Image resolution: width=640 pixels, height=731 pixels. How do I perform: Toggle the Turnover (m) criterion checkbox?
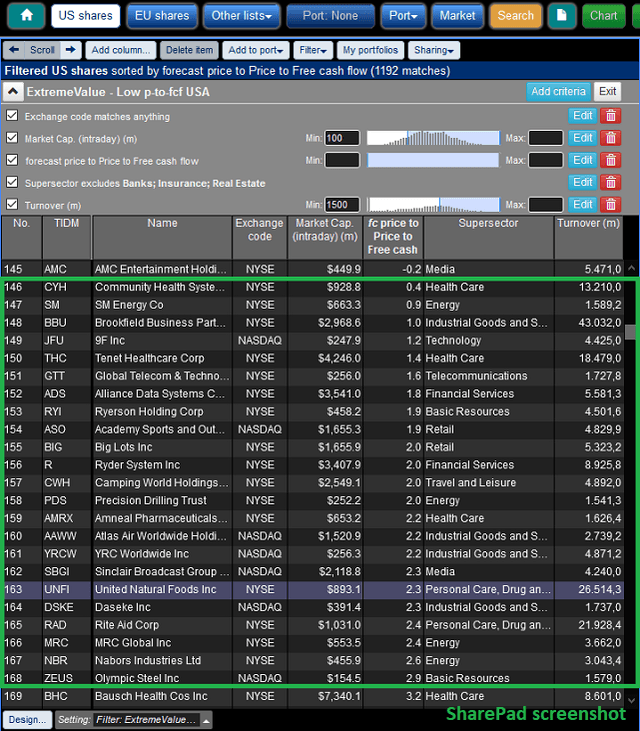tap(12, 205)
